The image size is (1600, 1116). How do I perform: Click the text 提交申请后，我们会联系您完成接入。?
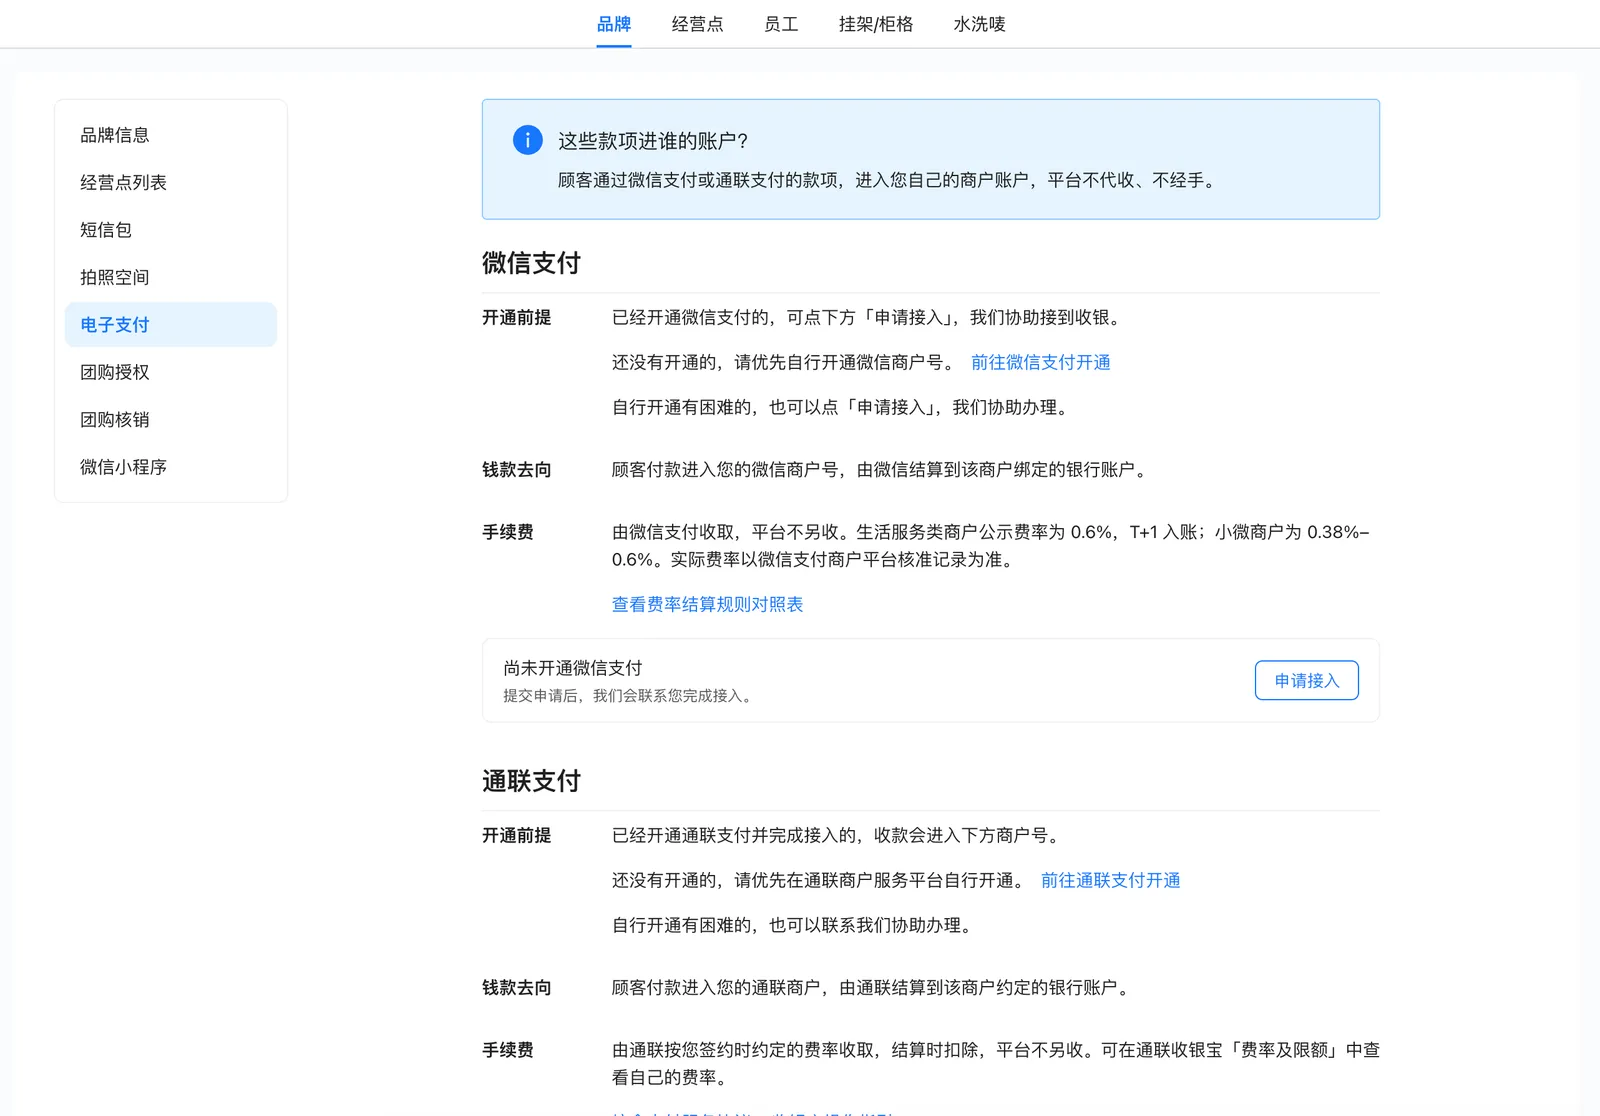628,696
